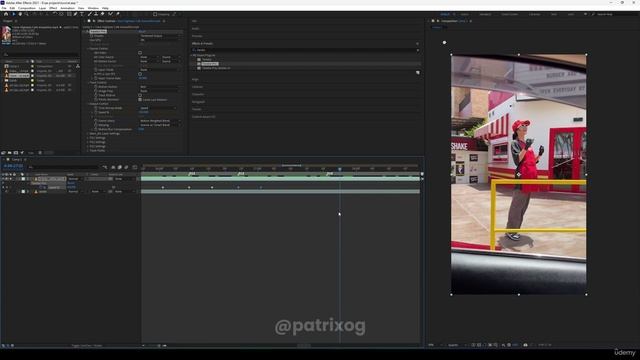Toggle Frame Blending icon in timeline header
This screenshot has width=640, height=360.
click(x=120, y=167)
